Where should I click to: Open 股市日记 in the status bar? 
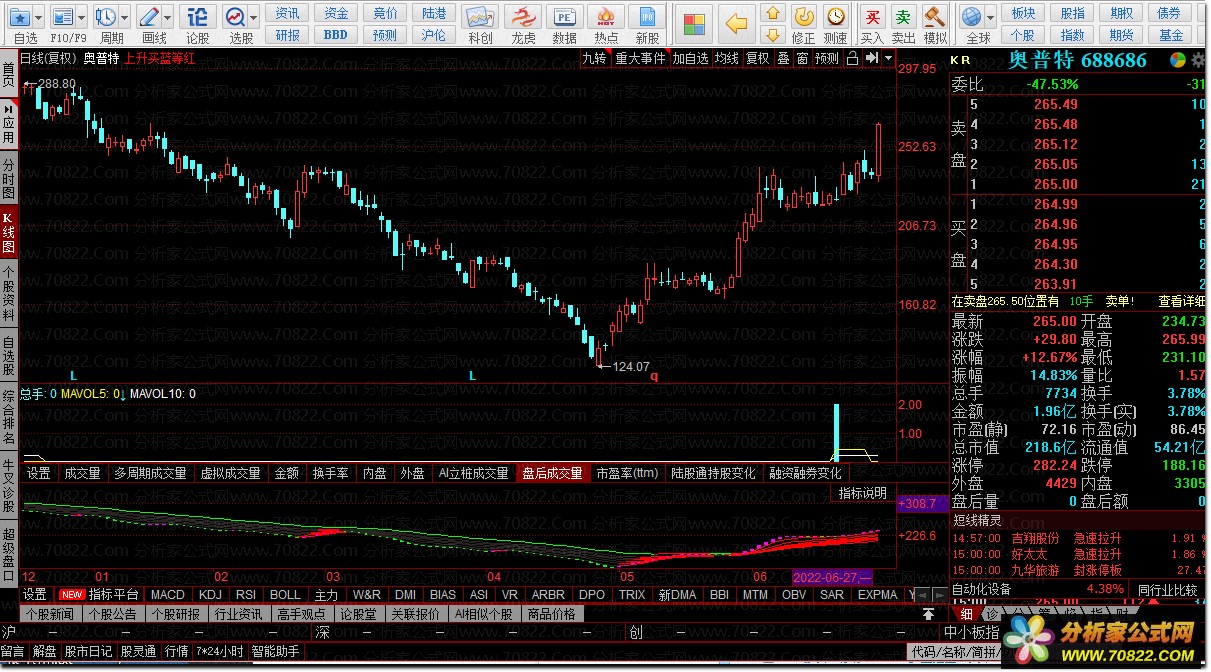click(x=89, y=652)
